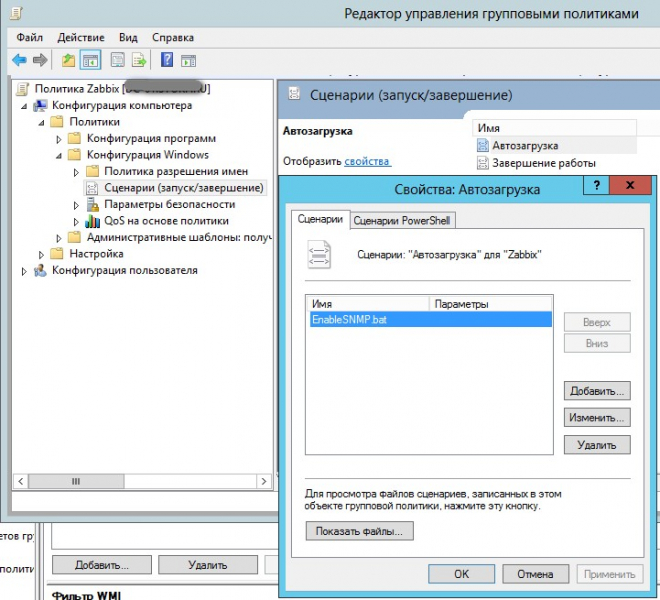Click the Properties toolbar icon
Screen dimensions: 660x600
coord(117,60)
